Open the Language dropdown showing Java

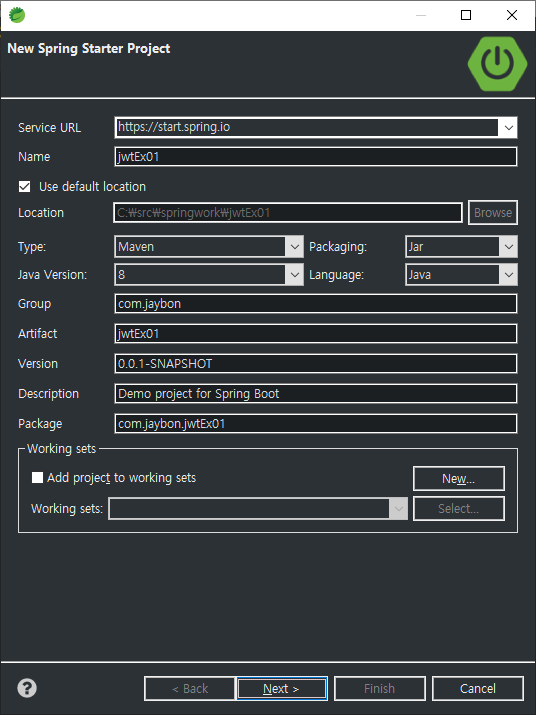[x=509, y=275]
